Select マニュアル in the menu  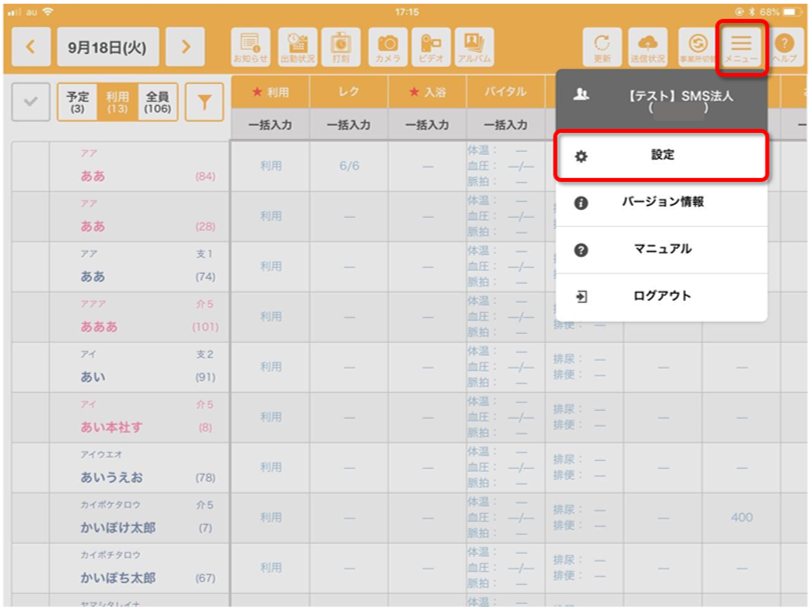(661, 249)
